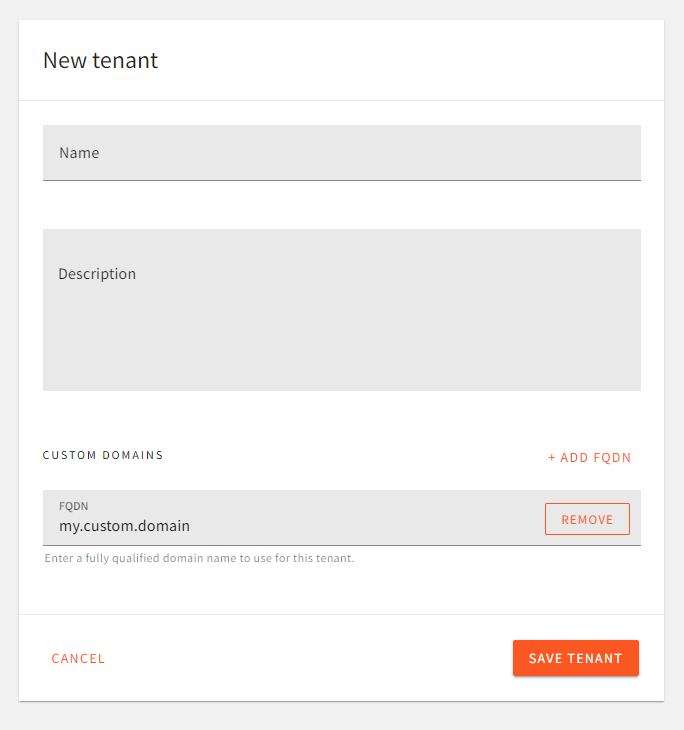Focus the Description text area

[x=340, y=310]
